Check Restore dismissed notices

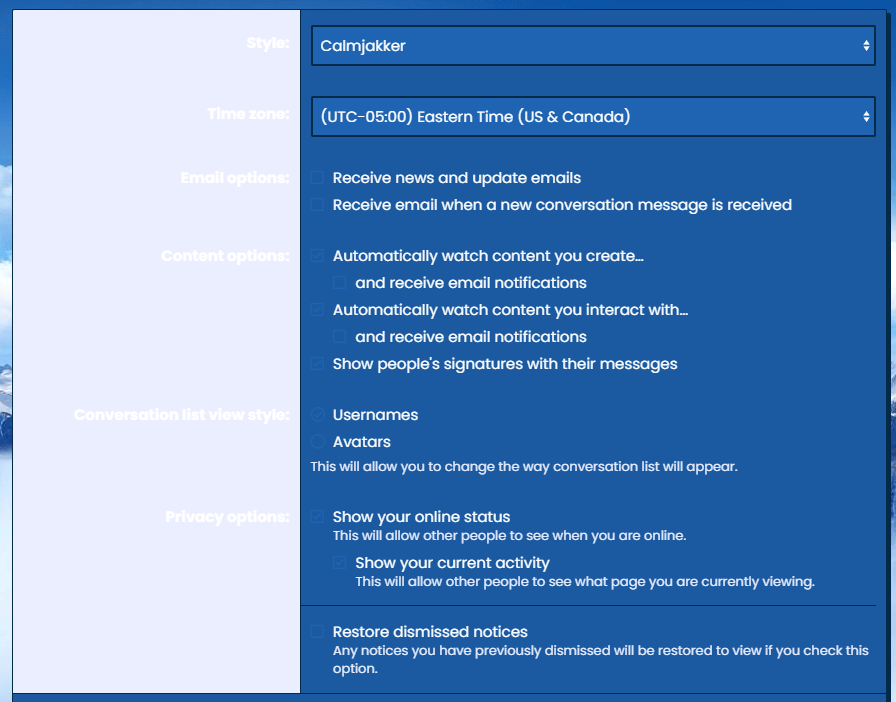pyautogui.click(x=317, y=632)
